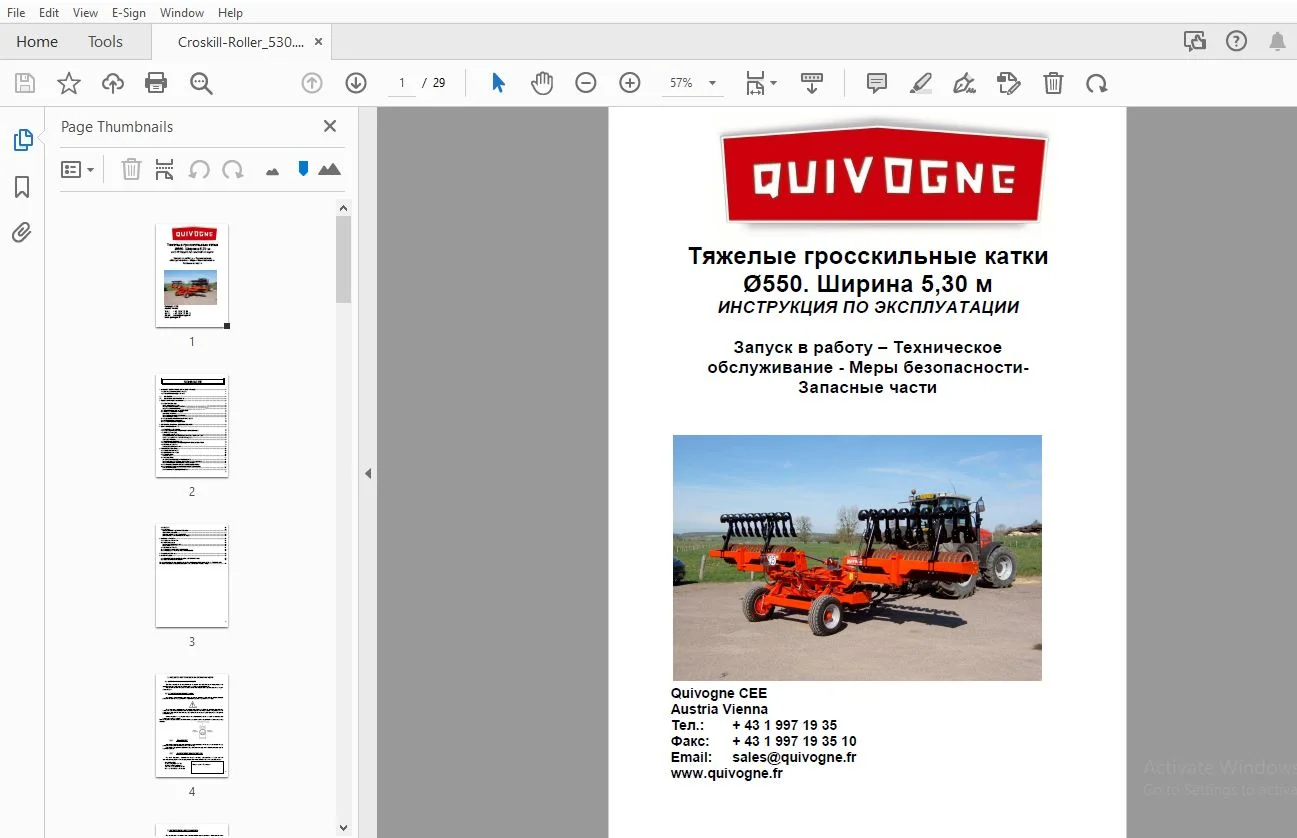Open the help question mark icon
The height and width of the screenshot is (838, 1297).
click(1236, 41)
